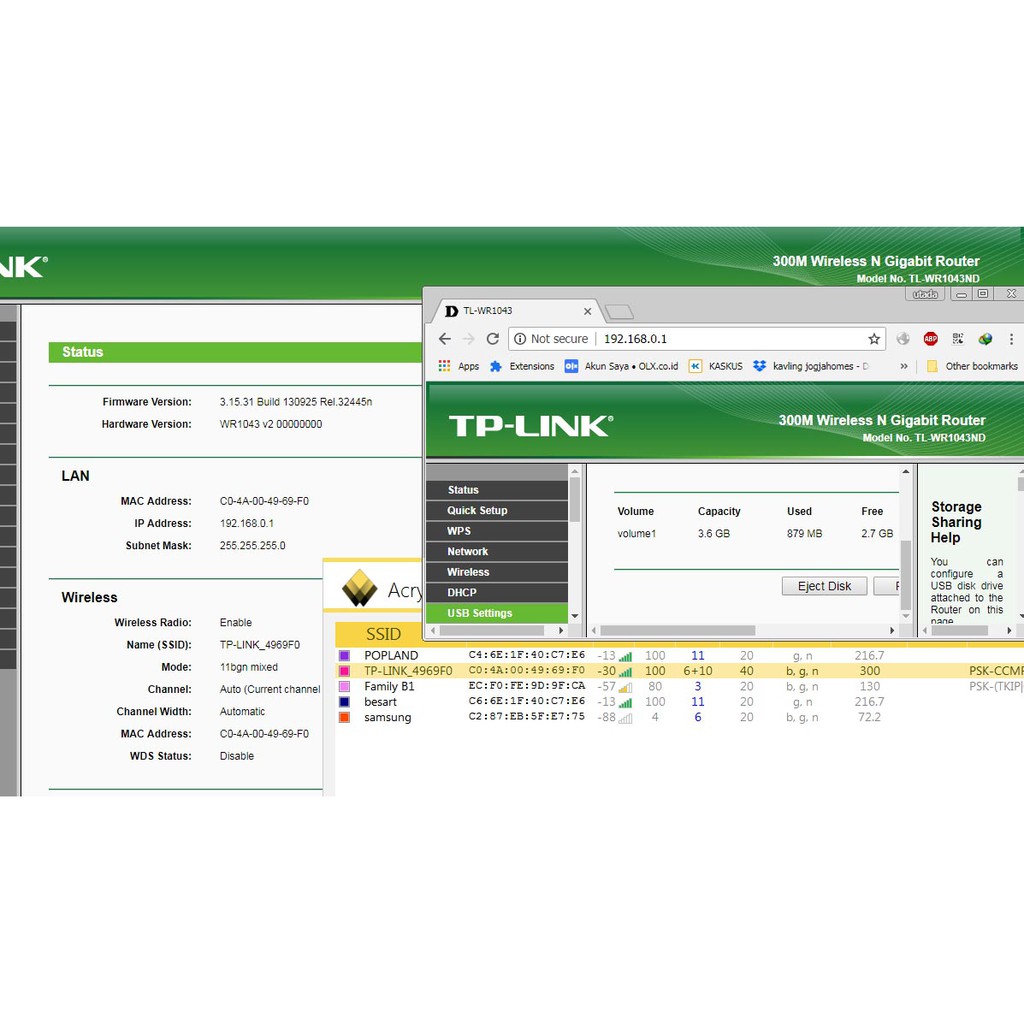
Task: Open DHCP in the router menu
Action: [x=497, y=593]
